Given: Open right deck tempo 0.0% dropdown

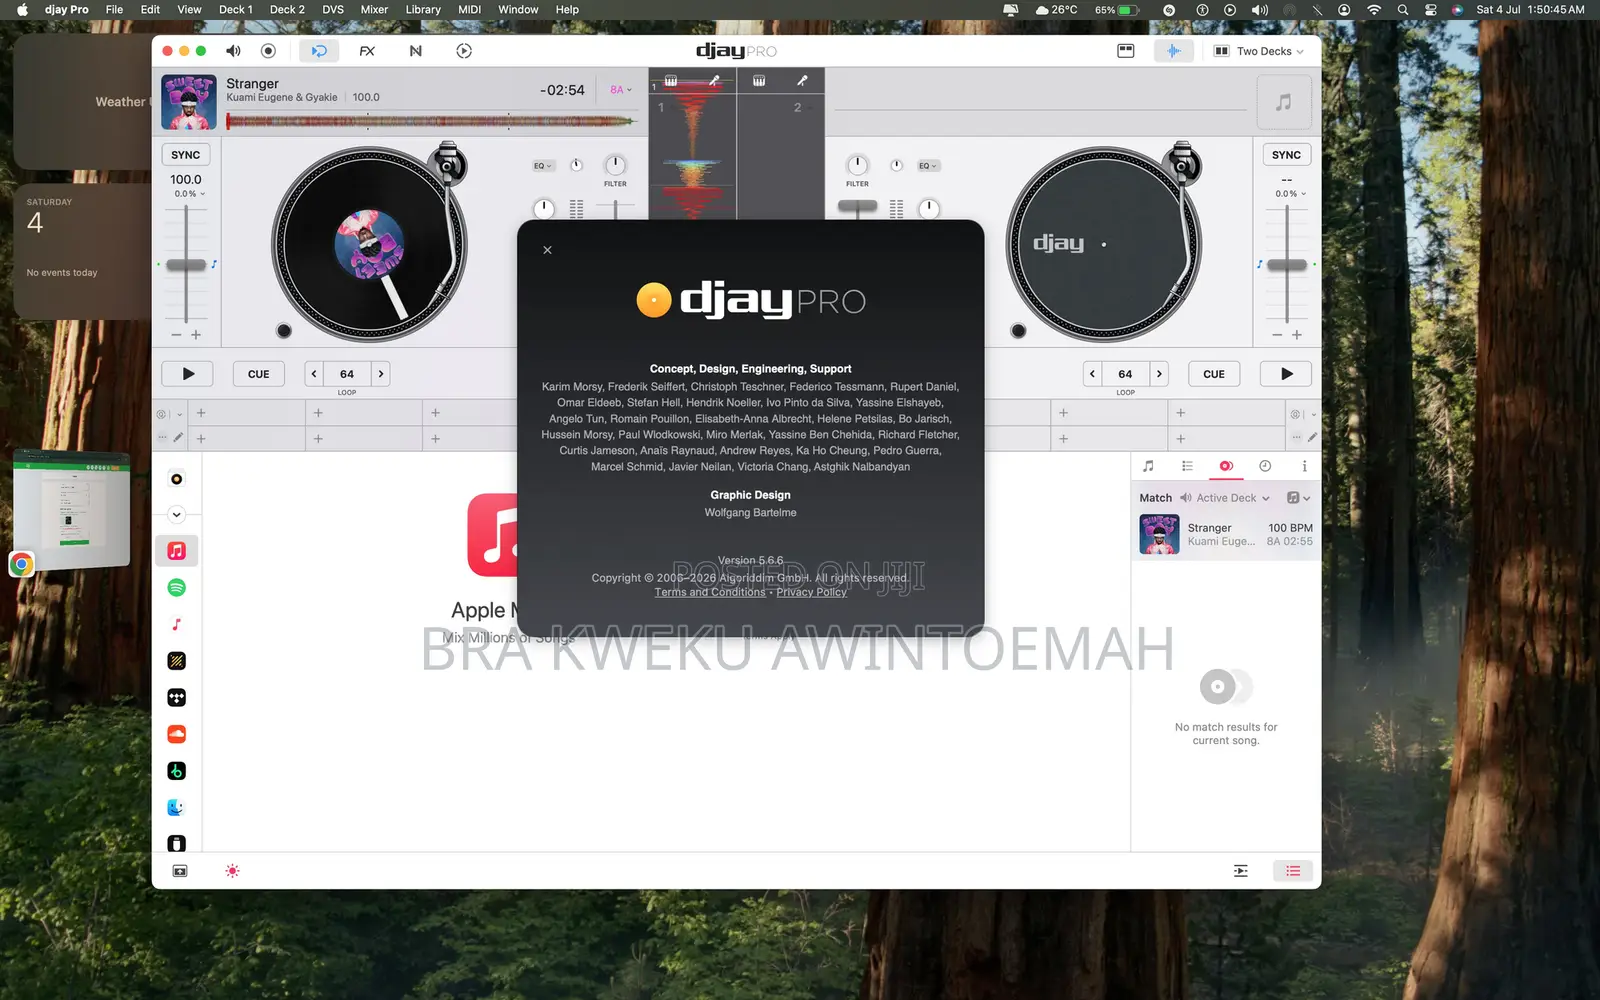Looking at the screenshot, I should pos(1290,194).
